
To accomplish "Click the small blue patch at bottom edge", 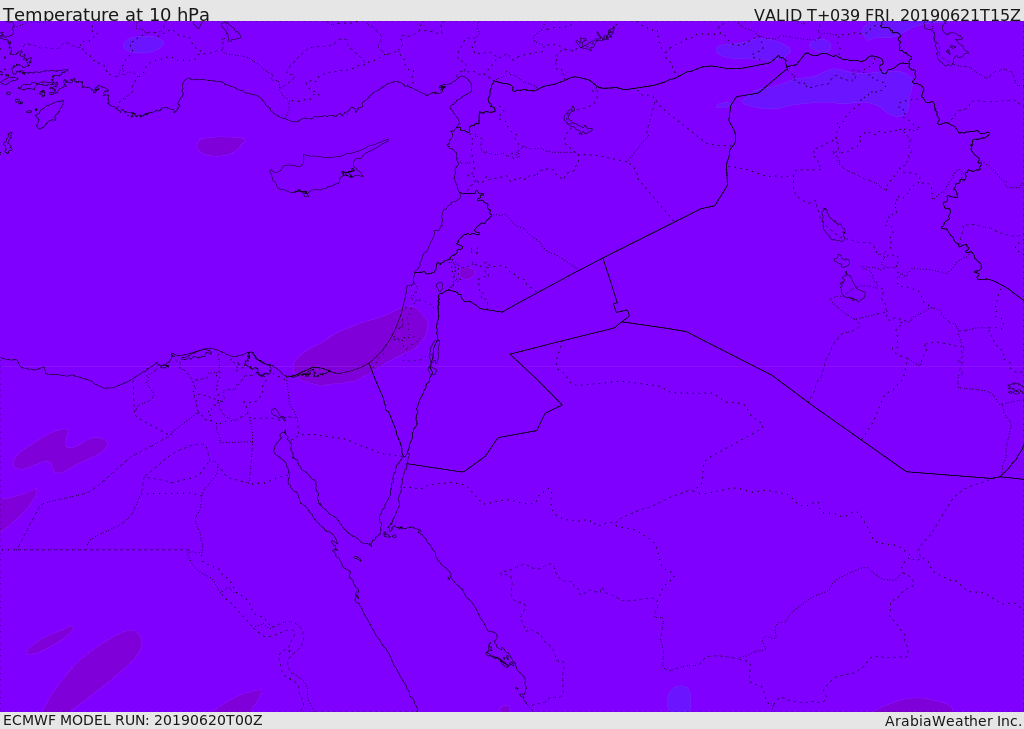I will click(679, 698).
